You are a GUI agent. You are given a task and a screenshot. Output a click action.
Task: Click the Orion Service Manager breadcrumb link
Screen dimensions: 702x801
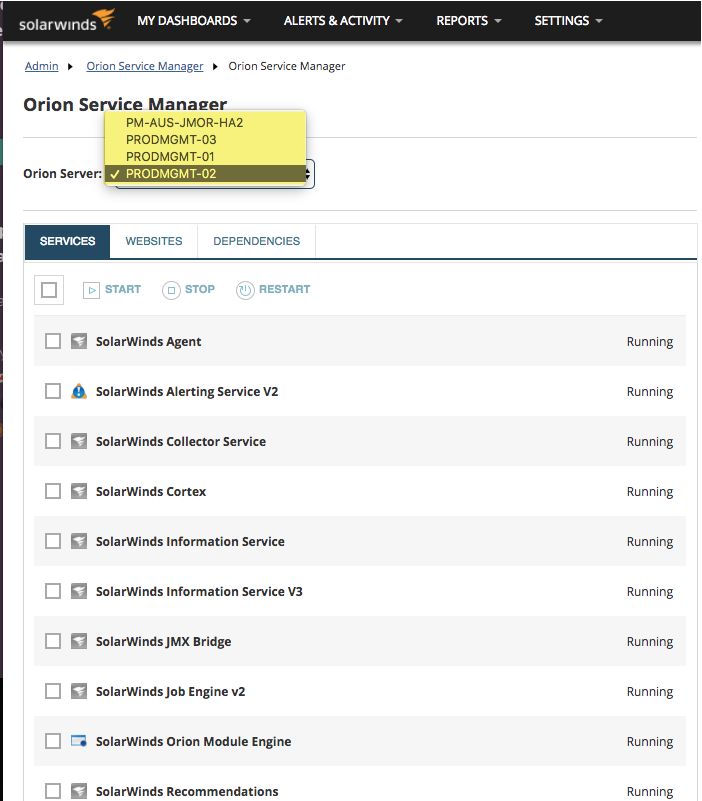click(145, 66)
